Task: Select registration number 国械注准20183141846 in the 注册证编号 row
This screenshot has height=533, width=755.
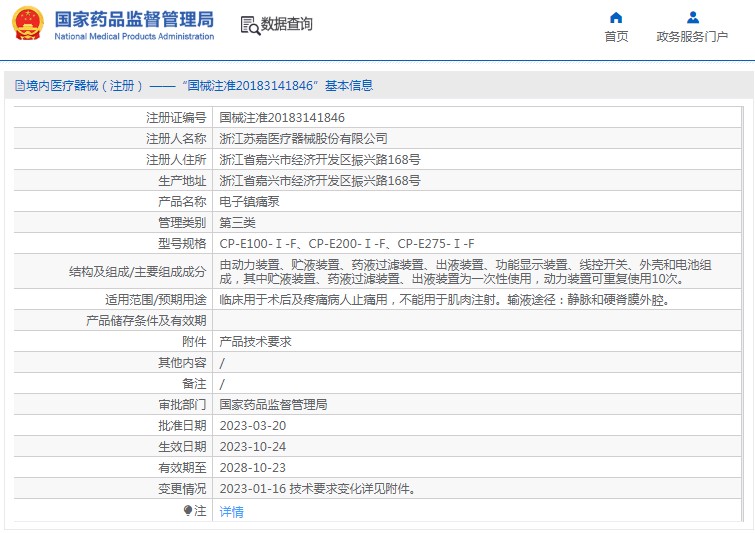Action: [282, 117]
